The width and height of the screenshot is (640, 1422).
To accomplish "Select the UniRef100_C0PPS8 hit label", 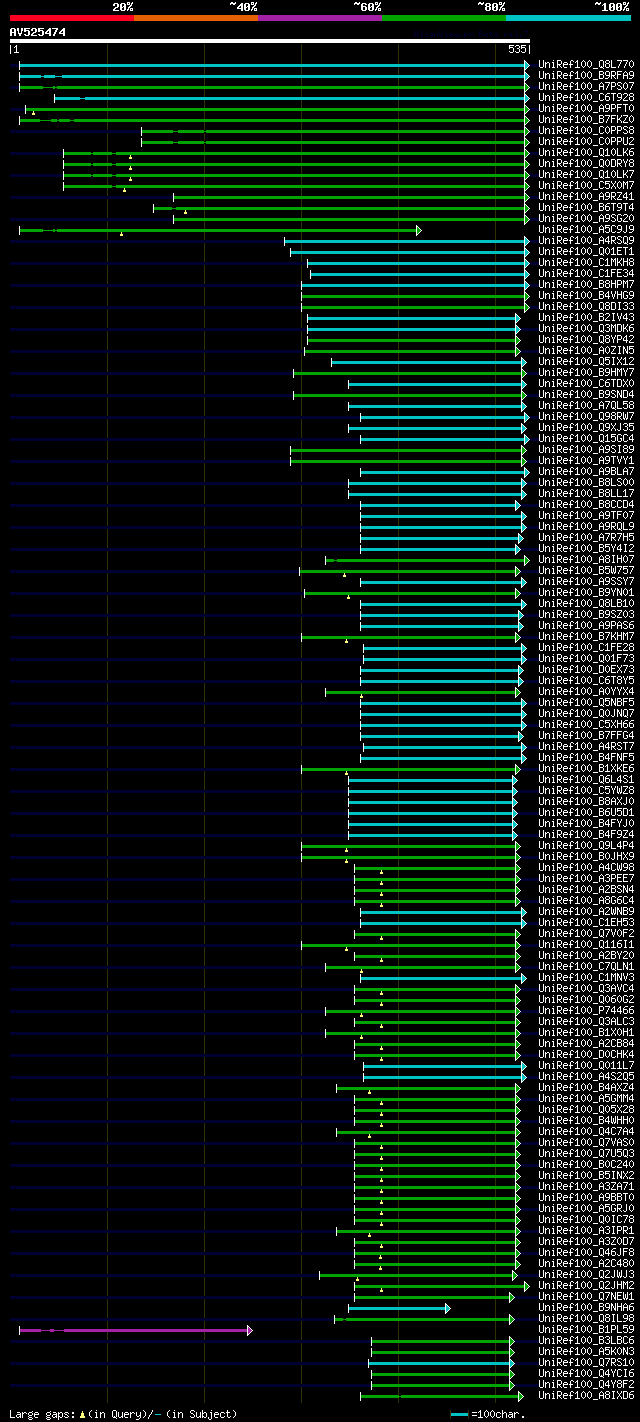I will click(586, 131).
